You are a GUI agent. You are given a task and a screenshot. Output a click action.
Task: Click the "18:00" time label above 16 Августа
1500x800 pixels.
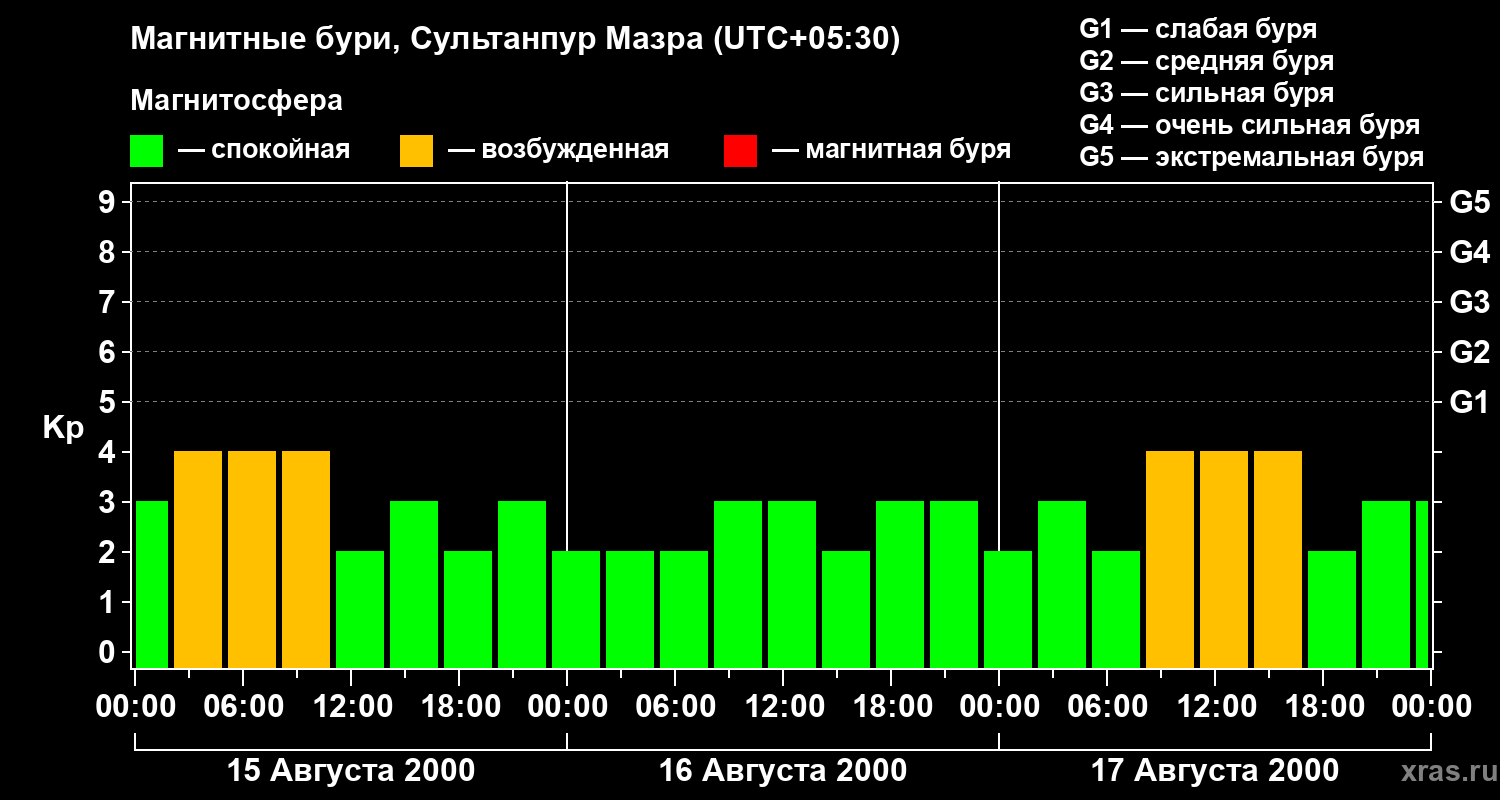point(891,707)
